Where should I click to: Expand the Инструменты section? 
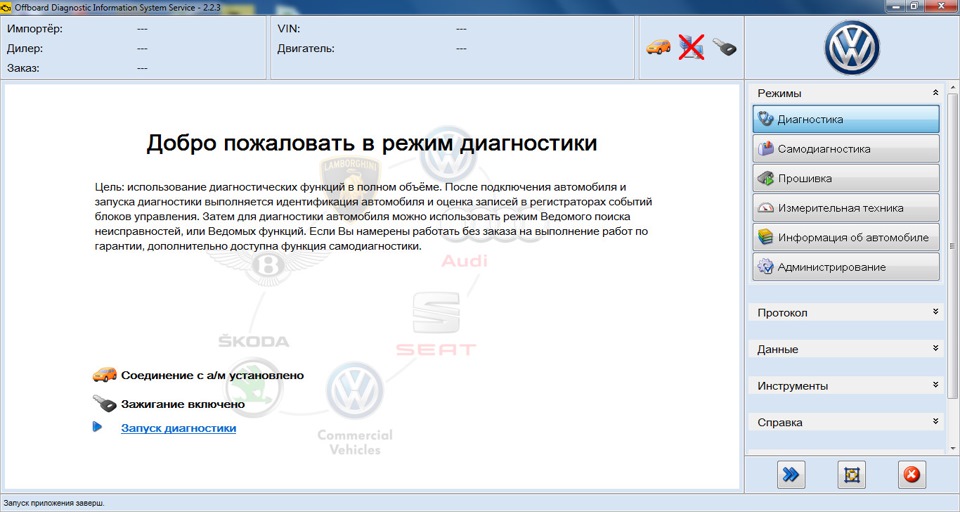point(846,386)
